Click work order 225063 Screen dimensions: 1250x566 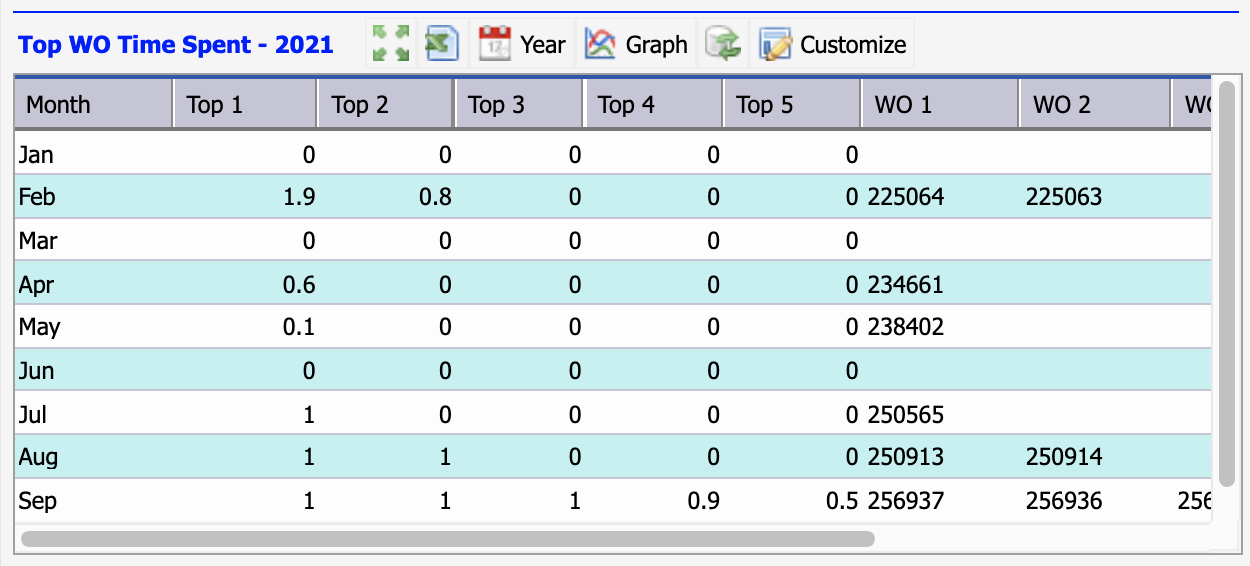tap(1064, 198)
